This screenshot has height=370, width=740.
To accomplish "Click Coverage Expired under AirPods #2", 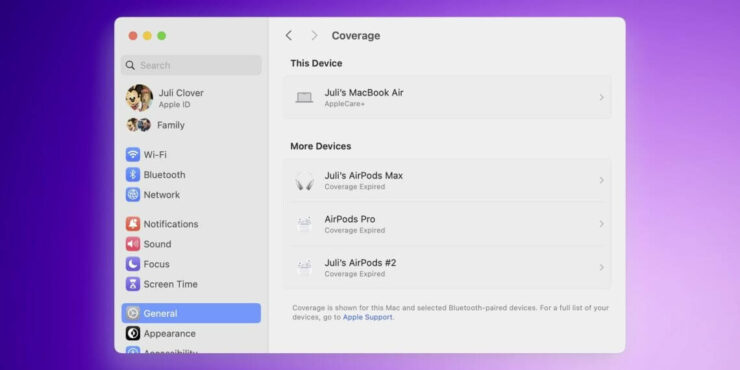I will [x=354, y=274].
